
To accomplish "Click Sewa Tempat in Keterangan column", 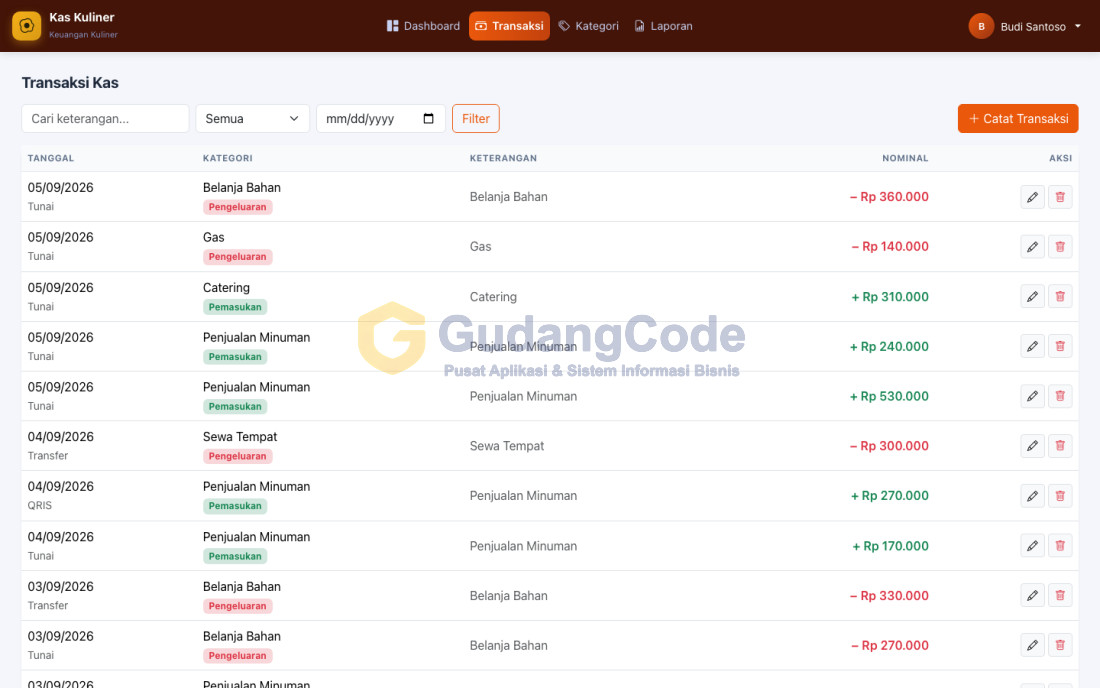I will coord(507,446).
